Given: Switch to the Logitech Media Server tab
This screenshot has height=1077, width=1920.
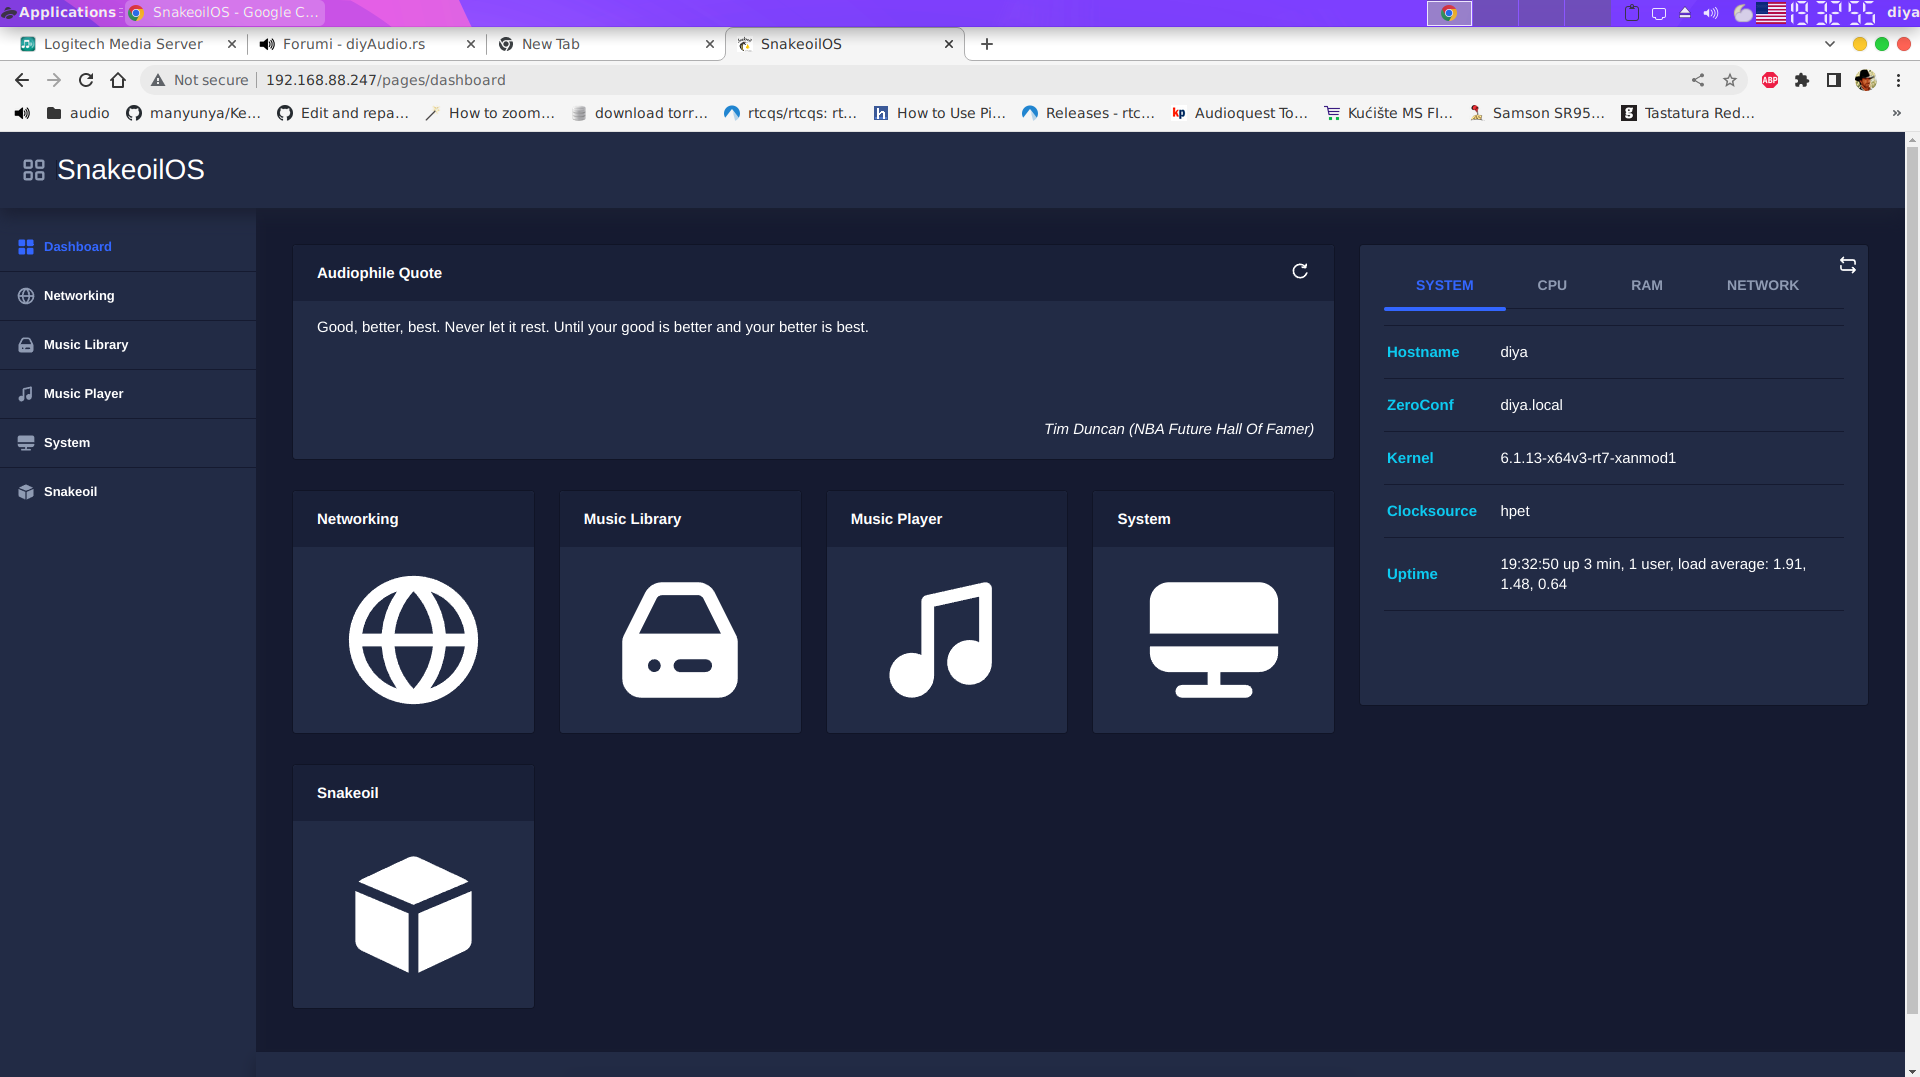Looking at the screenshot, I should pyautogui.click(x=123, y=44).
